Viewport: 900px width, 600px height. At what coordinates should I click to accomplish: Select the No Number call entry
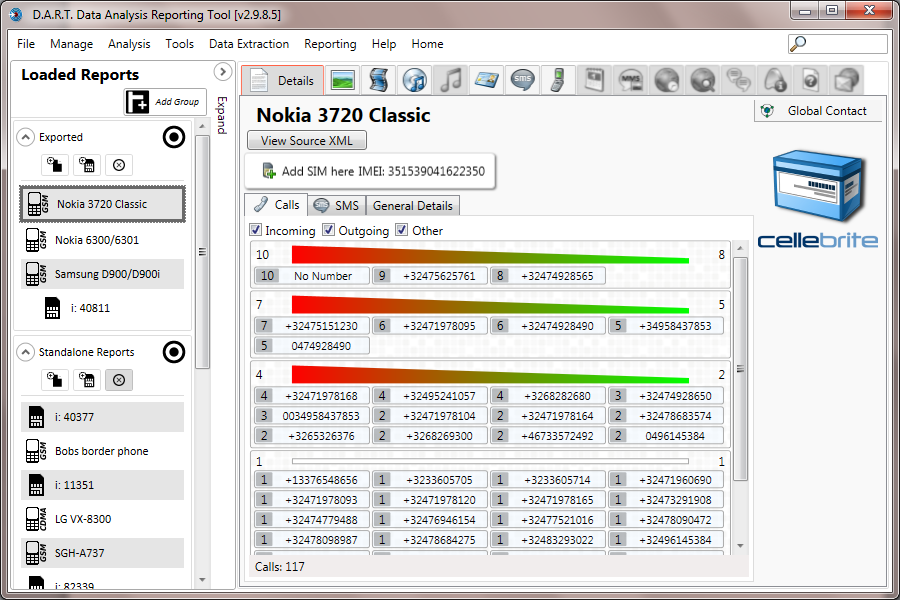point(312,276)
